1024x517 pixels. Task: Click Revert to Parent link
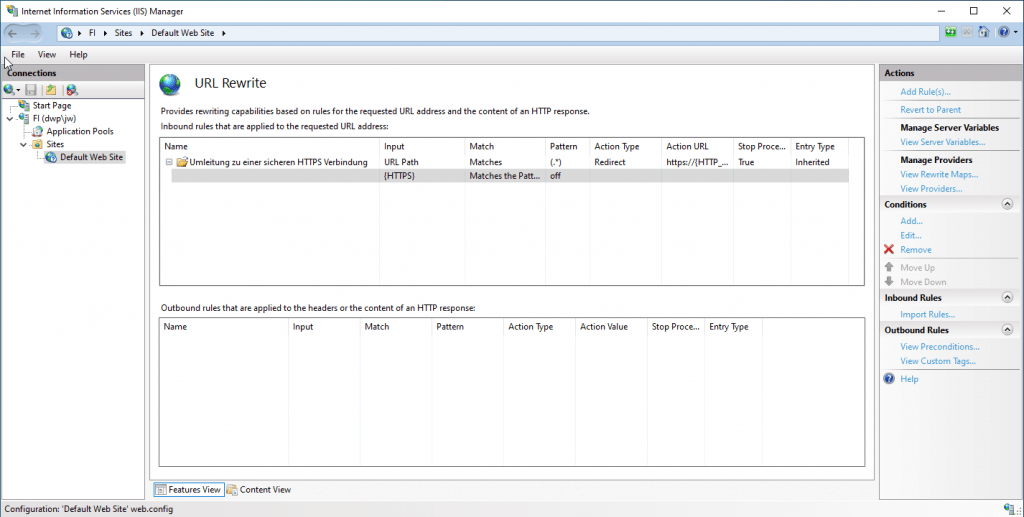[931, 110]
